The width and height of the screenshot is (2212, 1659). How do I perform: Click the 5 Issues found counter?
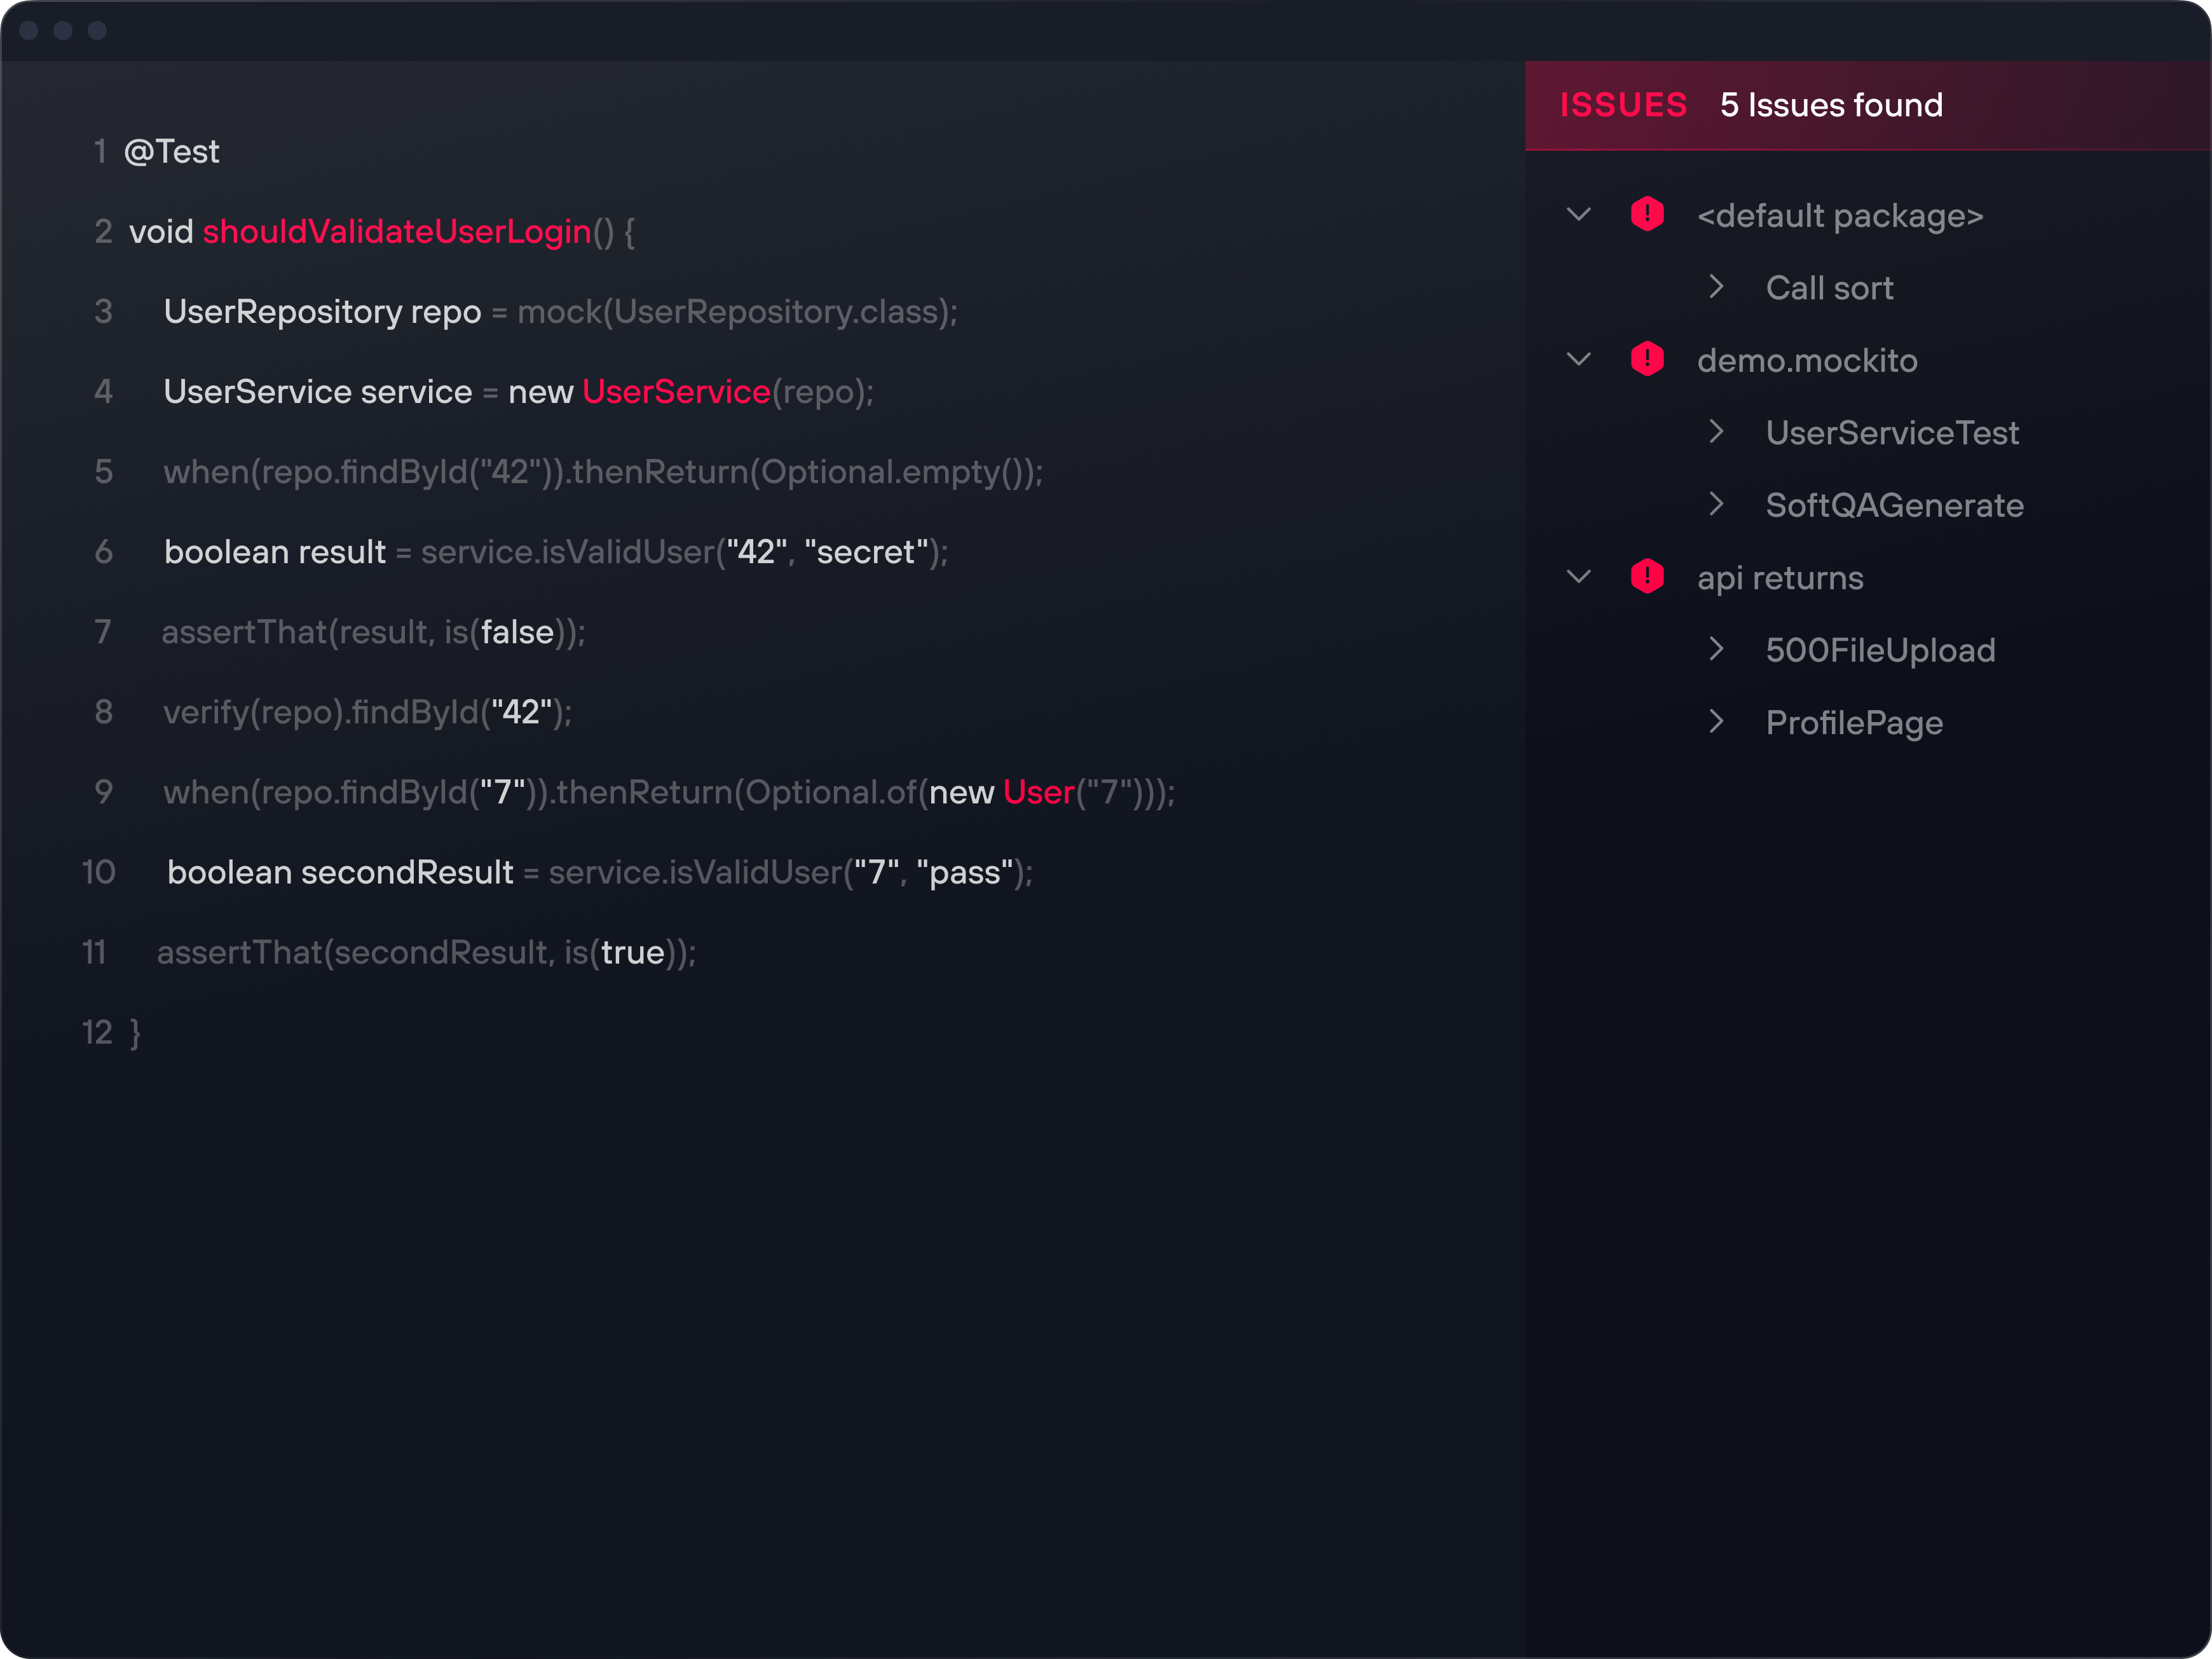[x=1832, y=104]
